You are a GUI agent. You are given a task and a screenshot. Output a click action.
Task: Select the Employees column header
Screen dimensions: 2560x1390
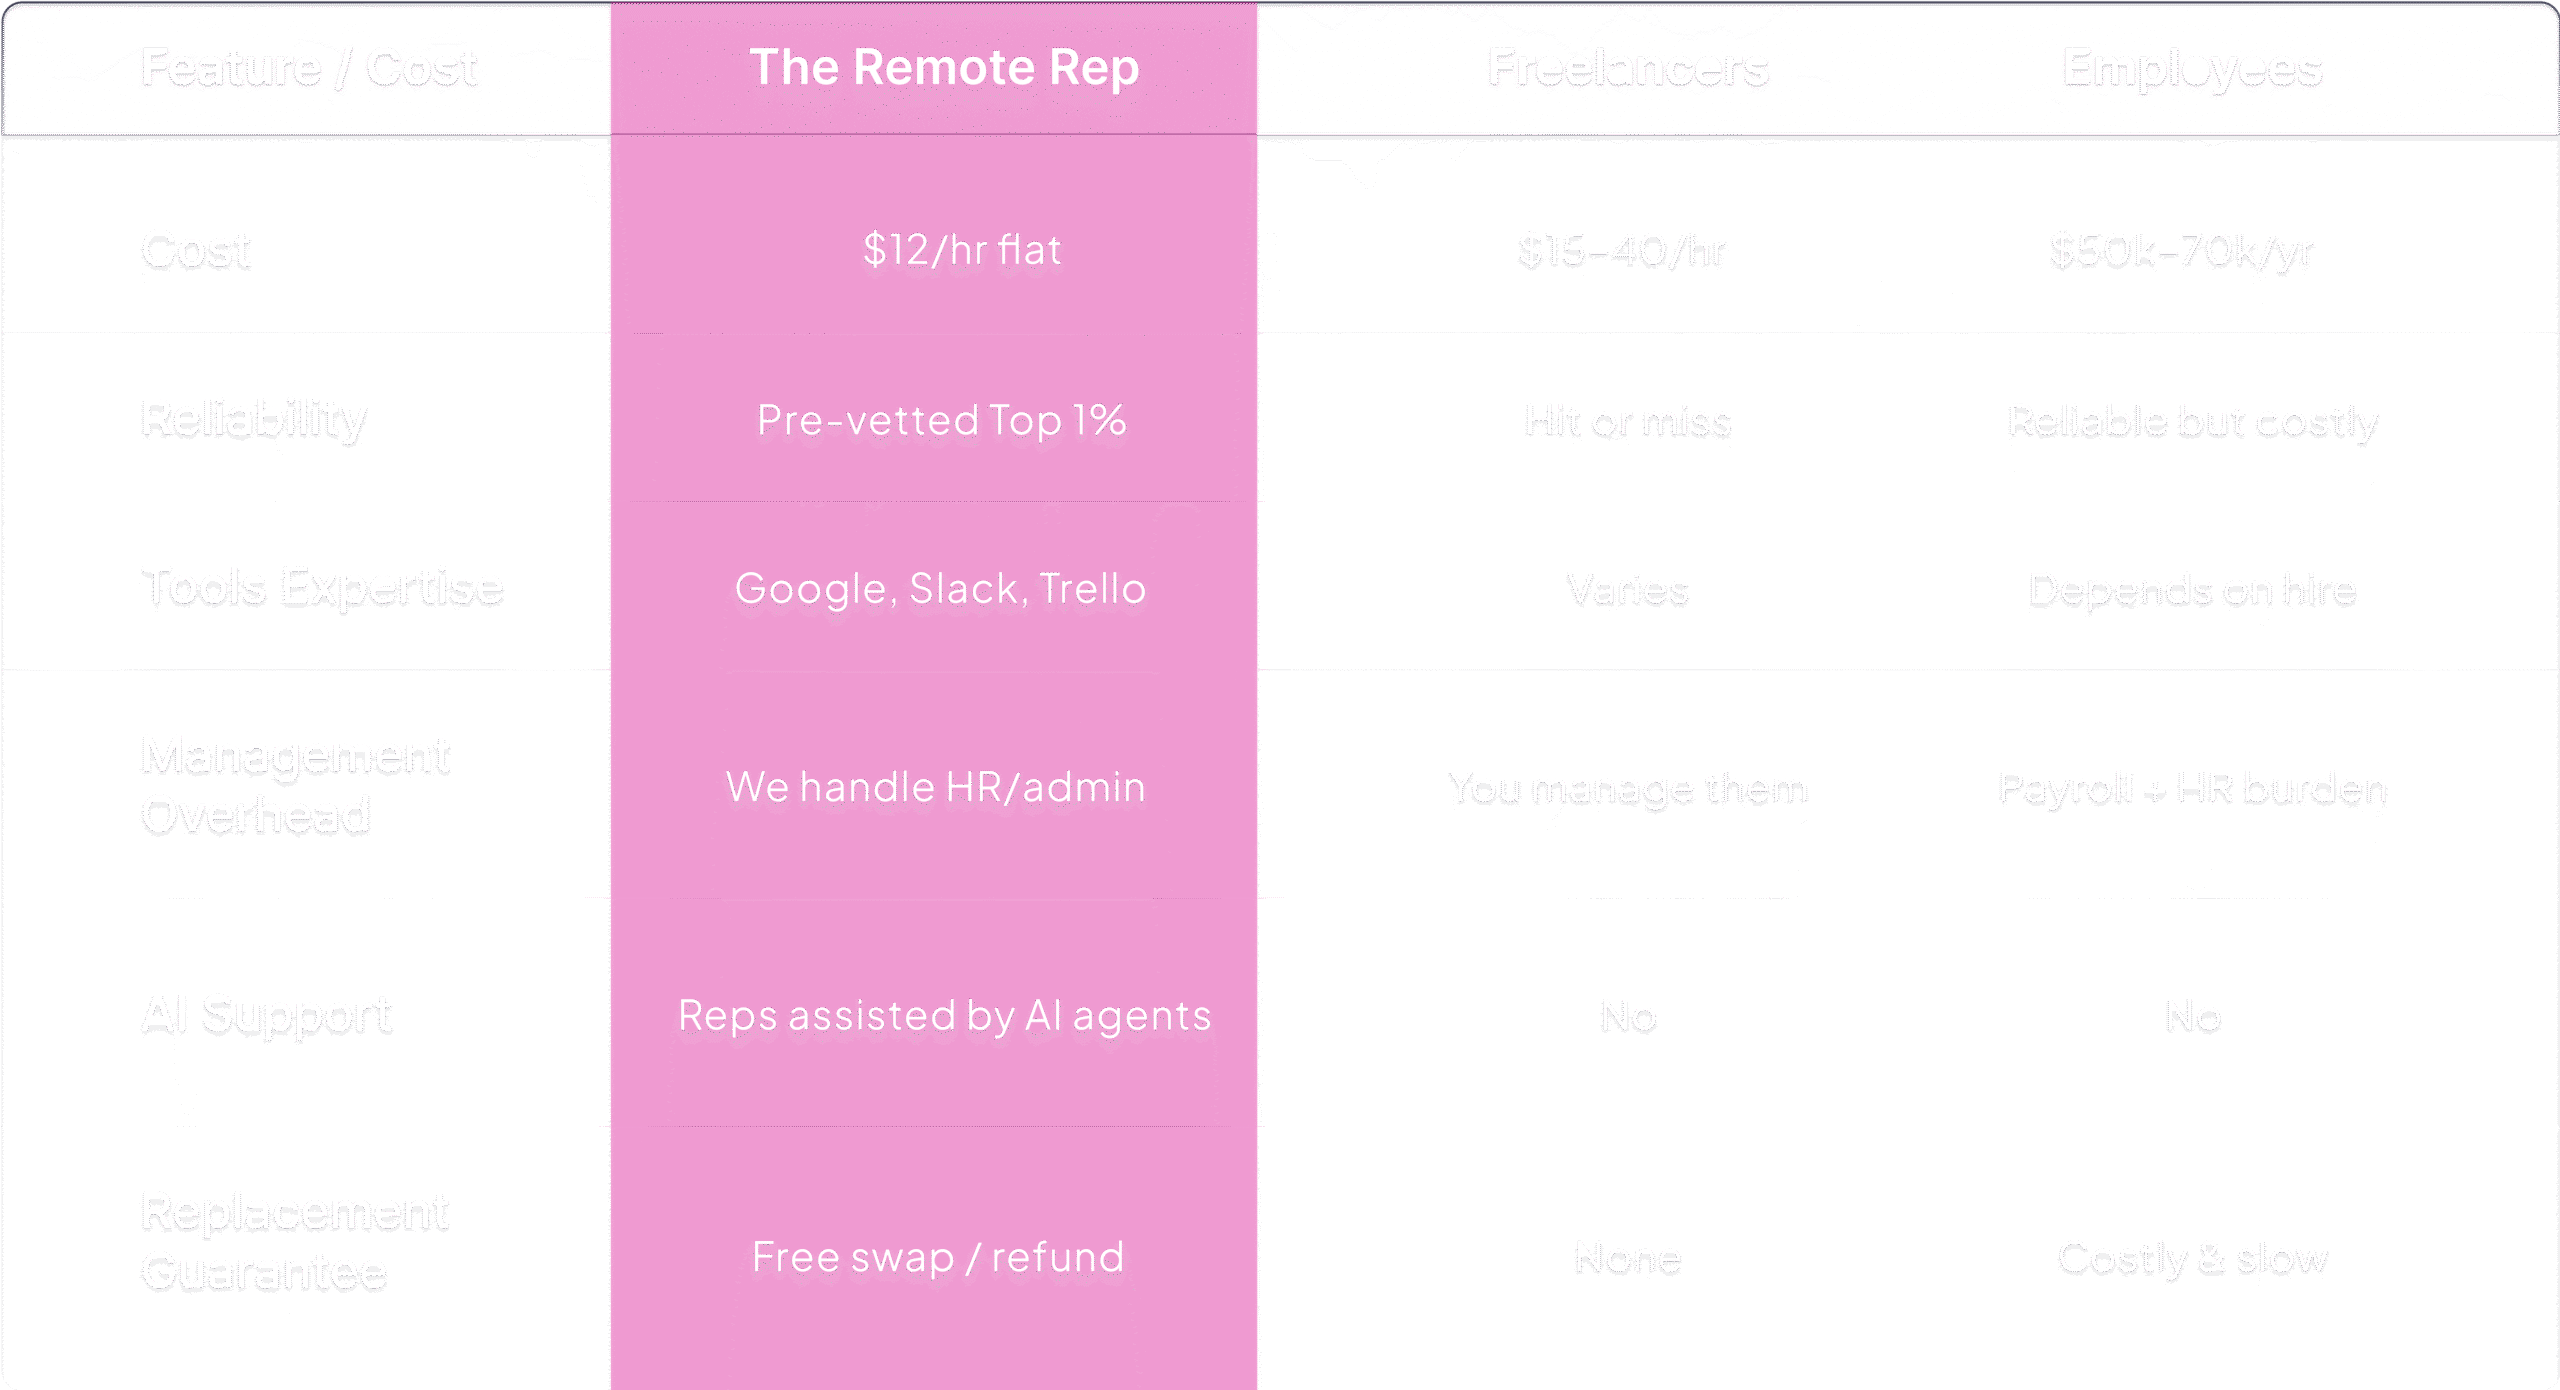(x=2192, y=69)
